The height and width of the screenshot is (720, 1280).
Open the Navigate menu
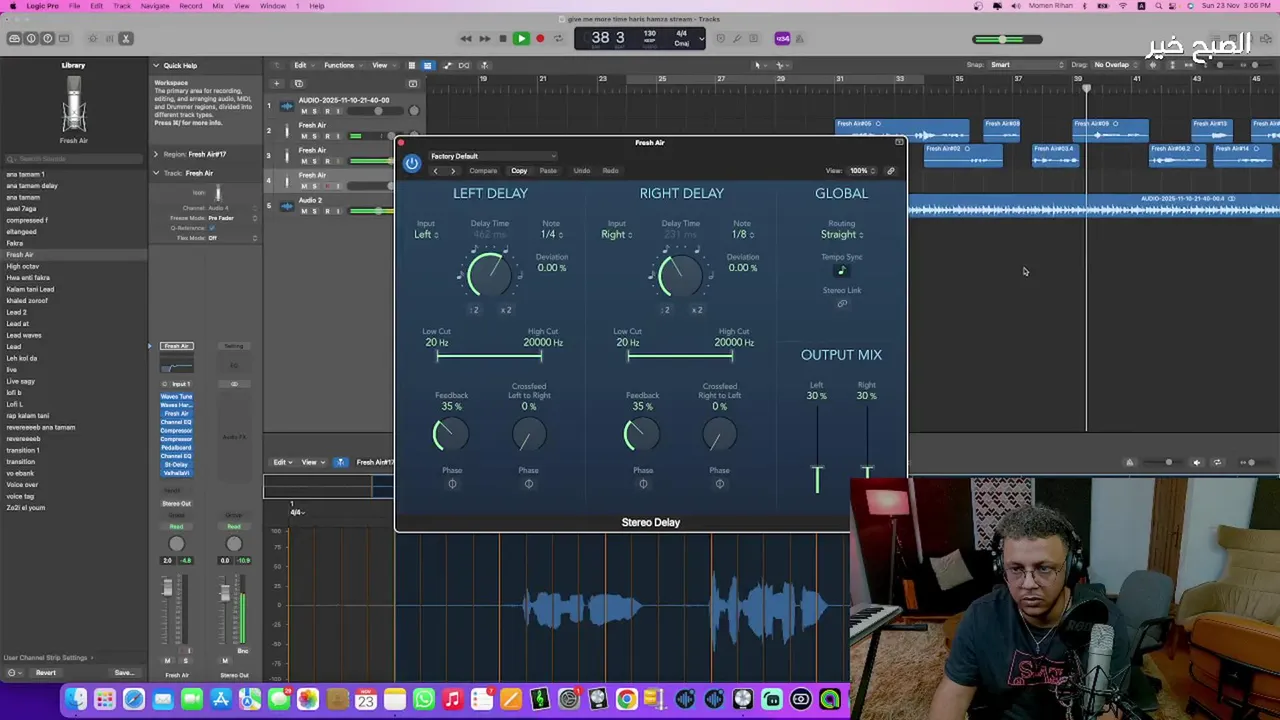pos(155,6)
